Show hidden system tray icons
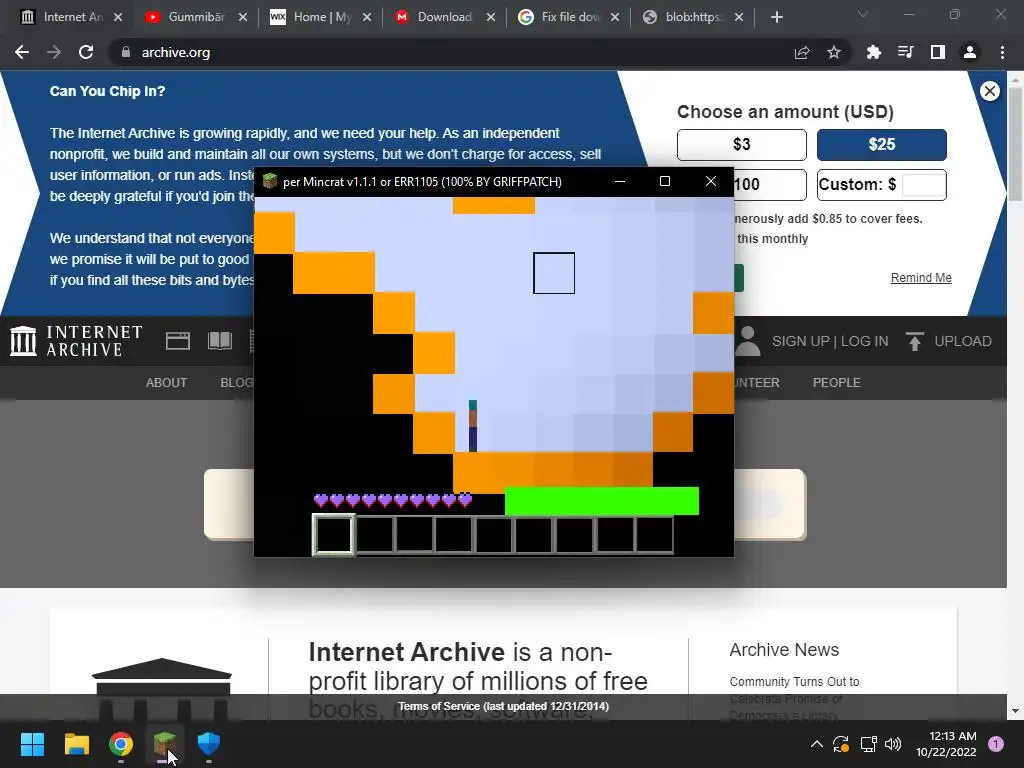This screenshot has width=1024, height=768. (816, 744)
